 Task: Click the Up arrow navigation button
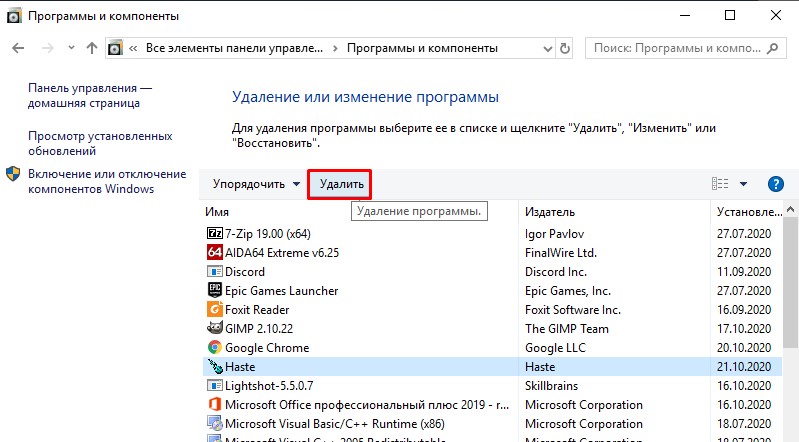point(92,48)
